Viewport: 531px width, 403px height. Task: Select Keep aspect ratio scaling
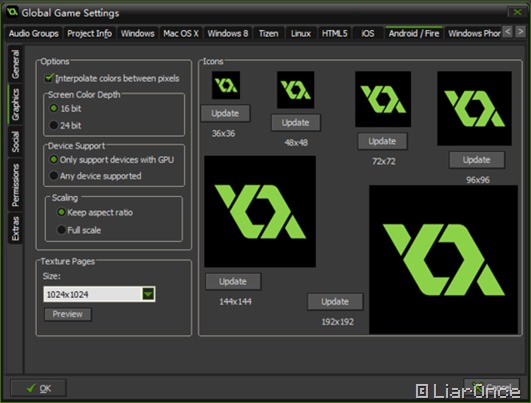(61, 212)
